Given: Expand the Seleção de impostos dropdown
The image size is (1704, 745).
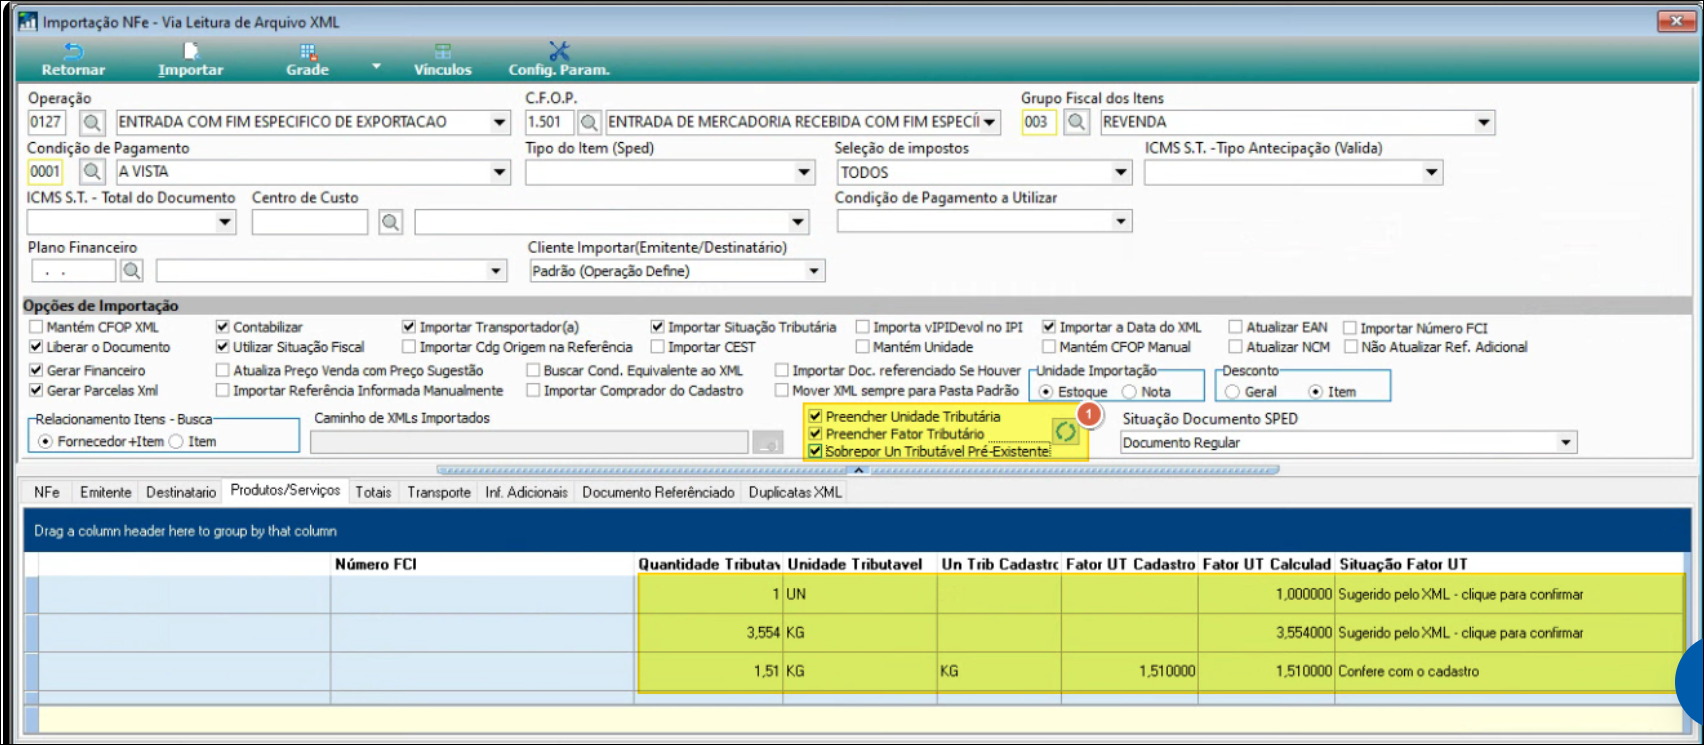Looking at the screenshot, I should (1121, 172).
